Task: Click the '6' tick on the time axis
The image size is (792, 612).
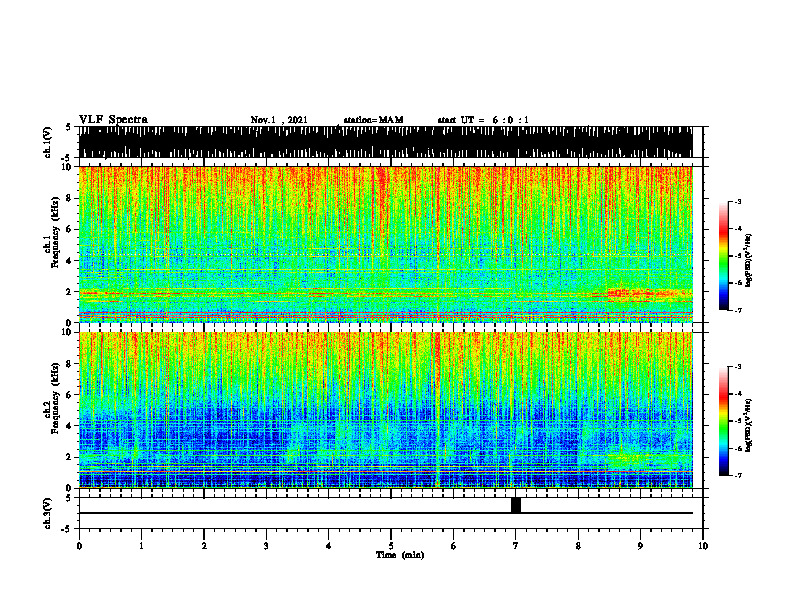Action: point(454,546)
